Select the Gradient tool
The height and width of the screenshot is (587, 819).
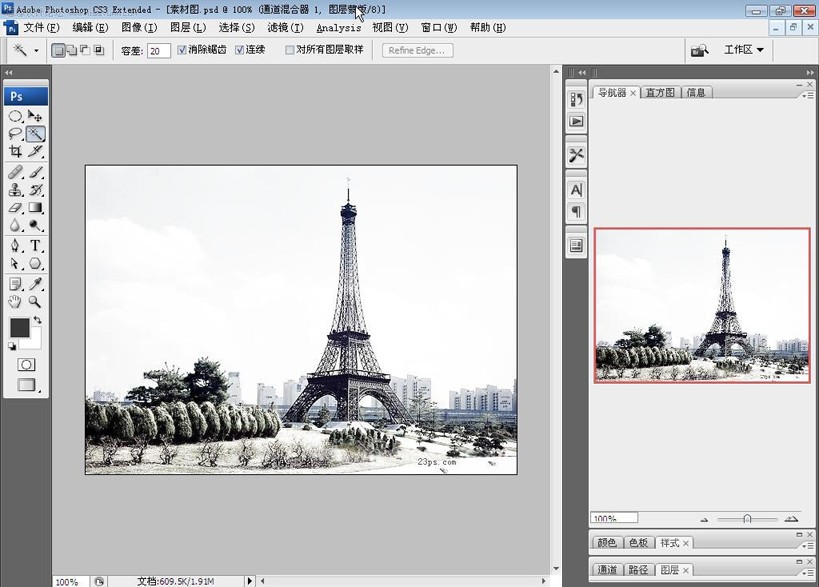pyautogui.click(x=35, y=207)
